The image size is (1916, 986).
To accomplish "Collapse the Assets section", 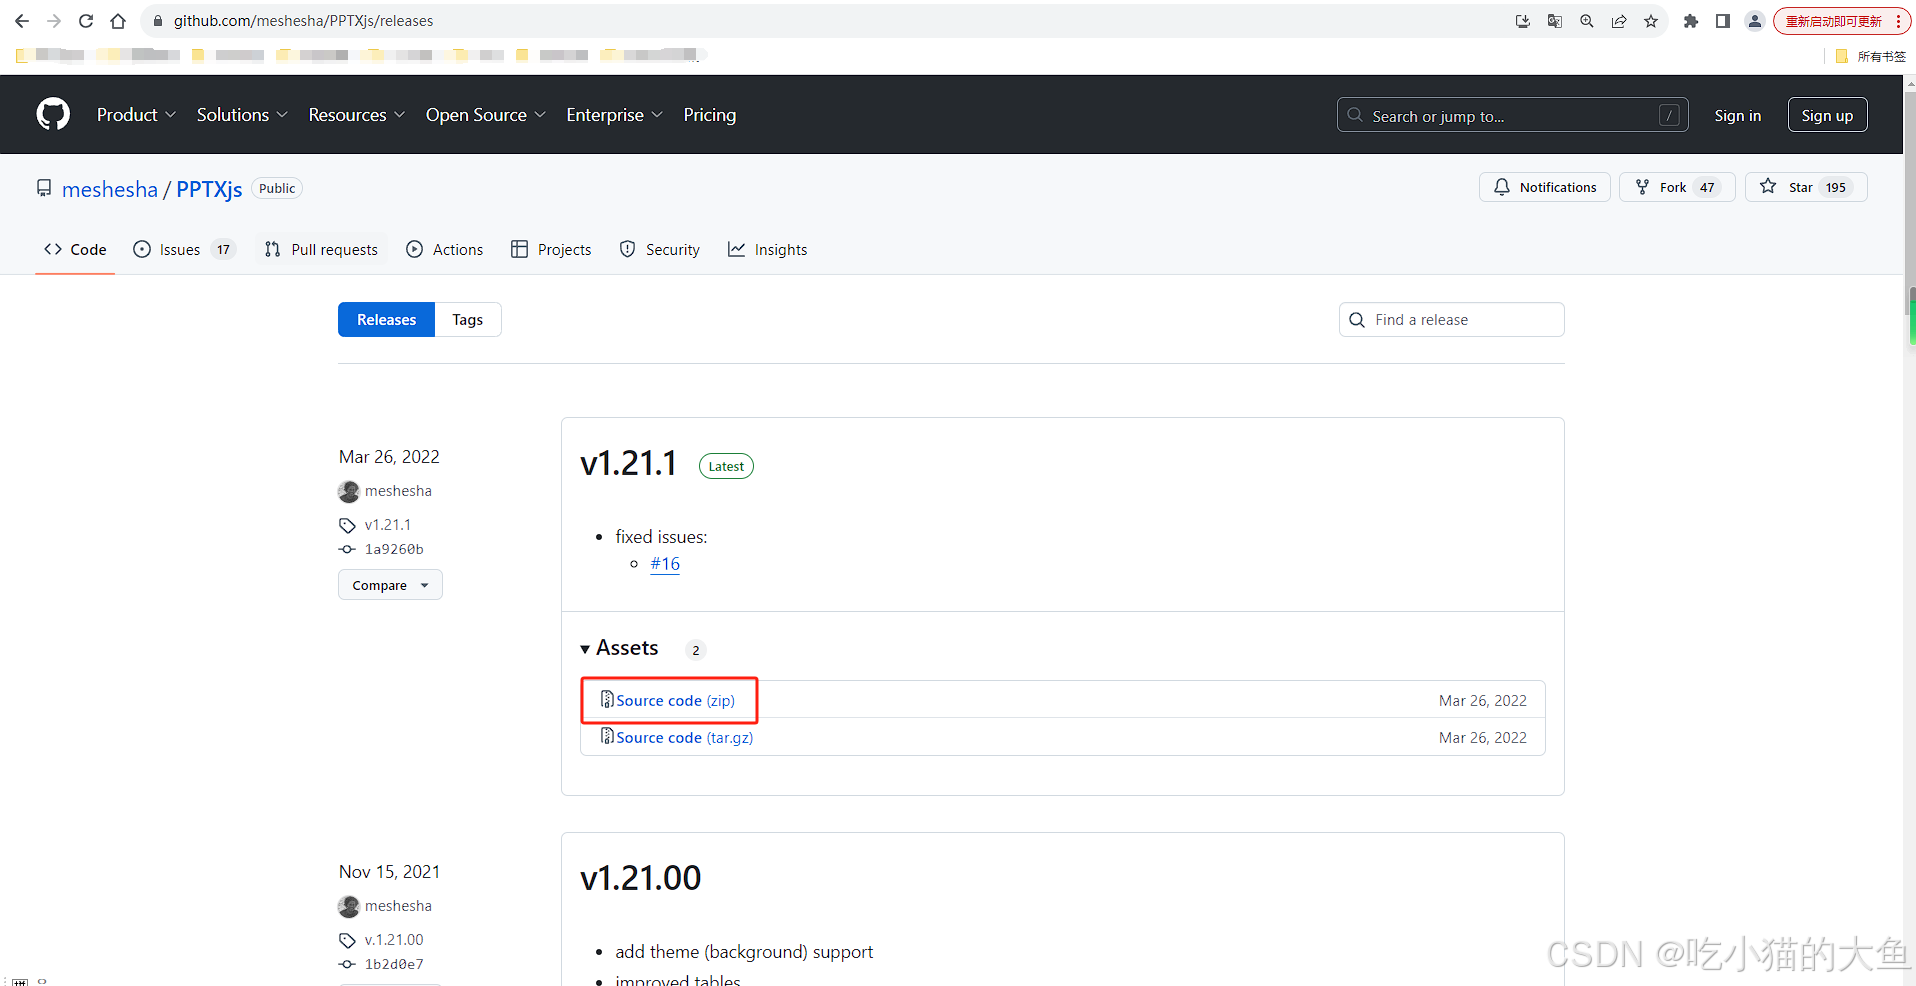I will click(x=619, y=648).
